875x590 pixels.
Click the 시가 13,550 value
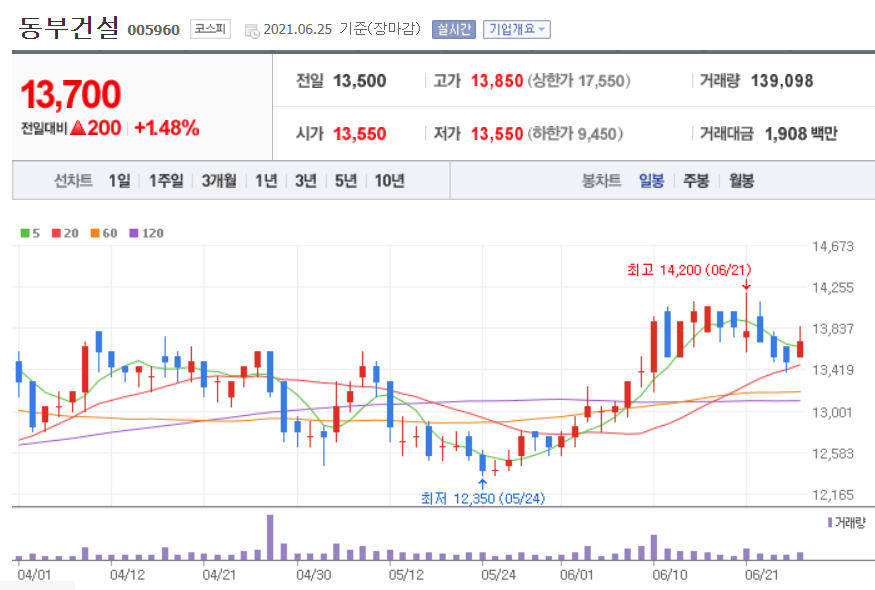pos(359,134)
